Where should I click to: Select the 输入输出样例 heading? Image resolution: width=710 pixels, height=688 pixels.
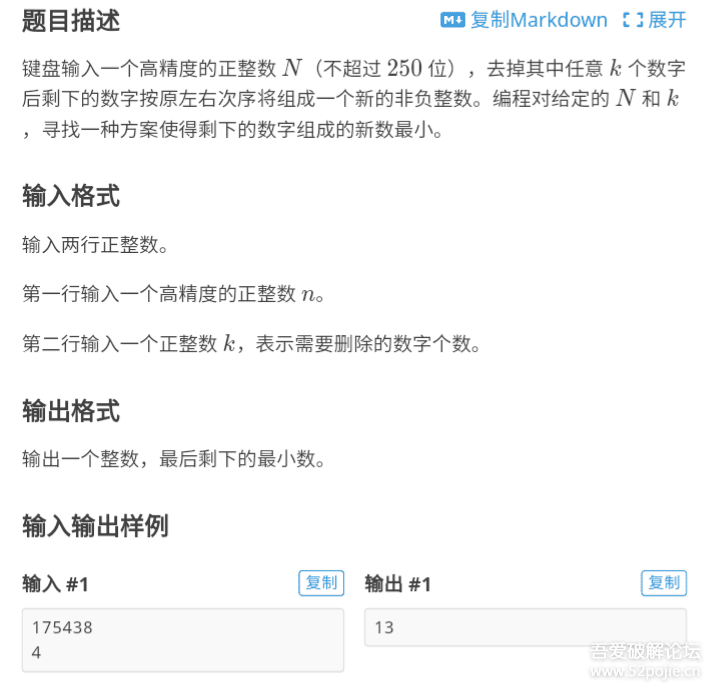[x=96, y=526]
